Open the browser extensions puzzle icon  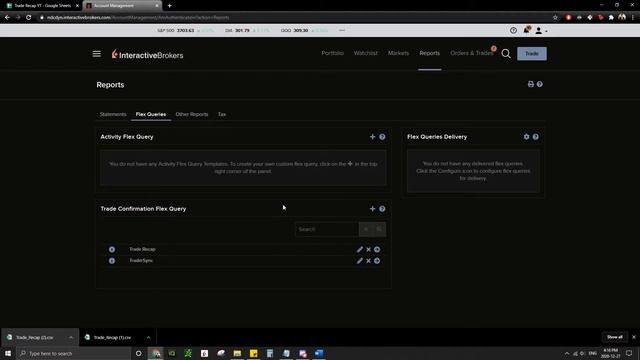coord(611,18)
